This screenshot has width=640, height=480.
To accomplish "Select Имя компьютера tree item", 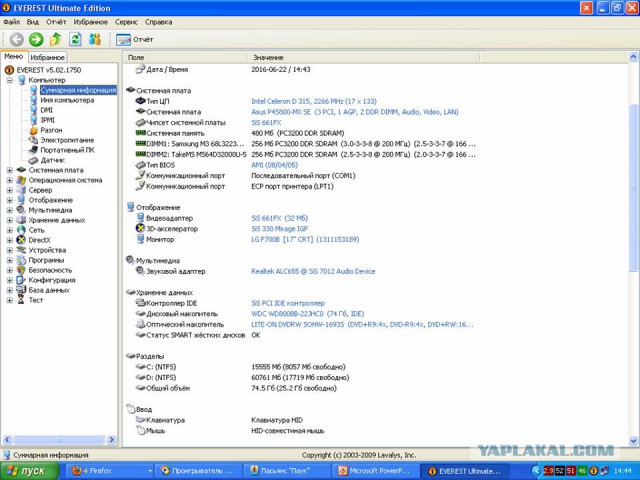I will pos(67,100).
